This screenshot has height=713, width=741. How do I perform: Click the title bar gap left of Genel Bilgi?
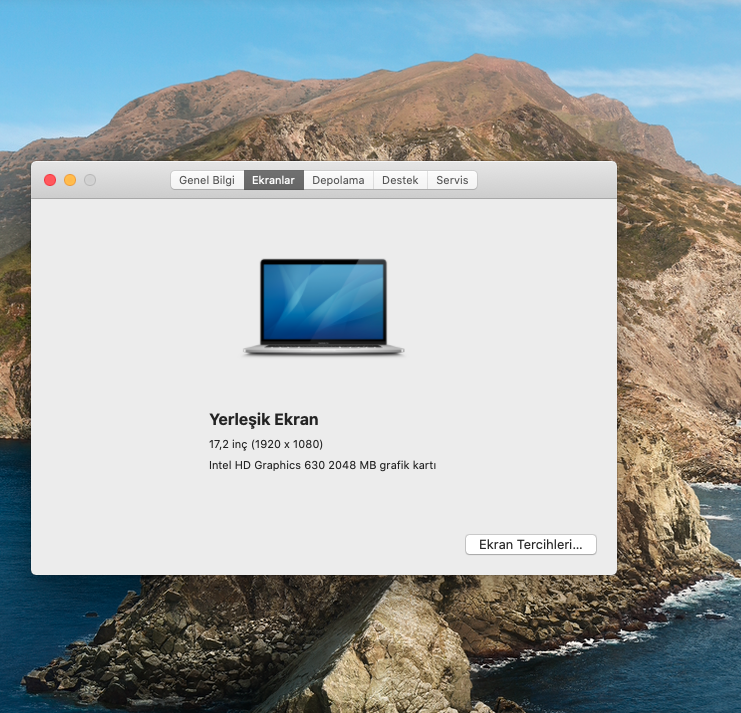point(135,180)
